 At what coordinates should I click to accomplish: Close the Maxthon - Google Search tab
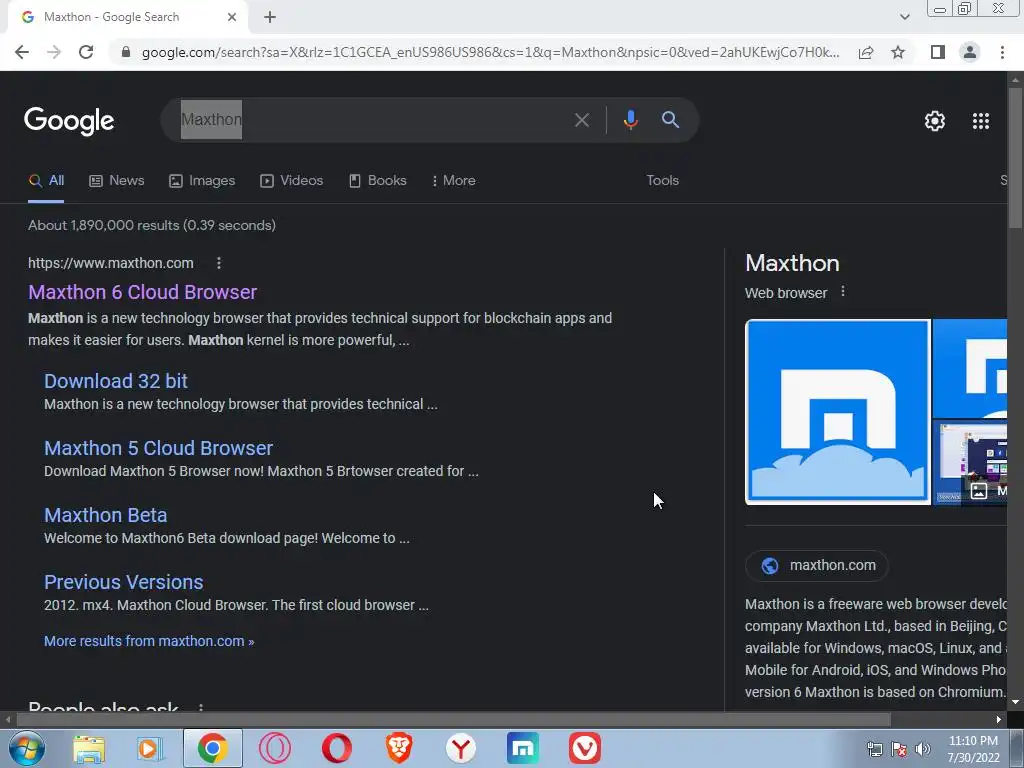click(x=232, y=17)
